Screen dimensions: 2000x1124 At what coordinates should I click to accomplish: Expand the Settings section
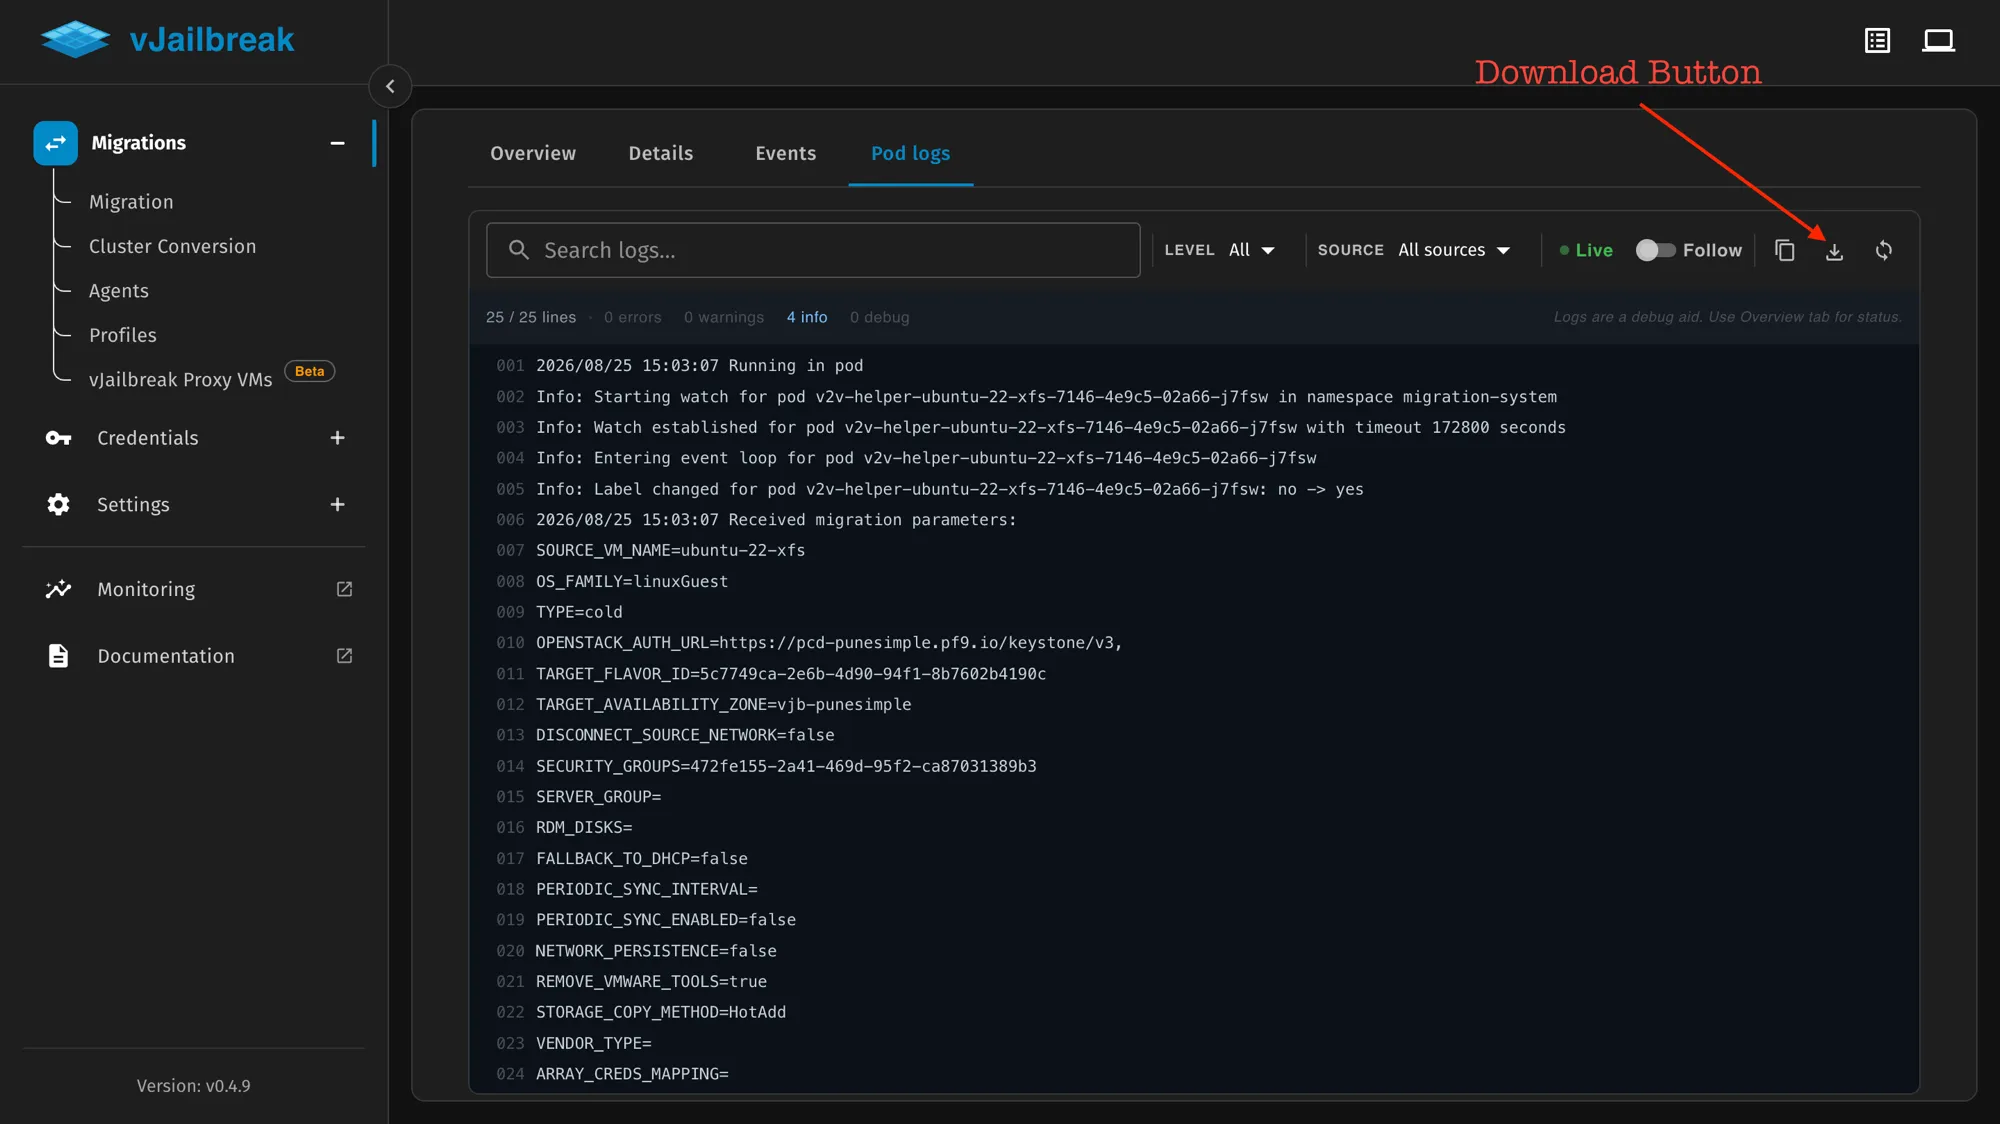point(337,505)
